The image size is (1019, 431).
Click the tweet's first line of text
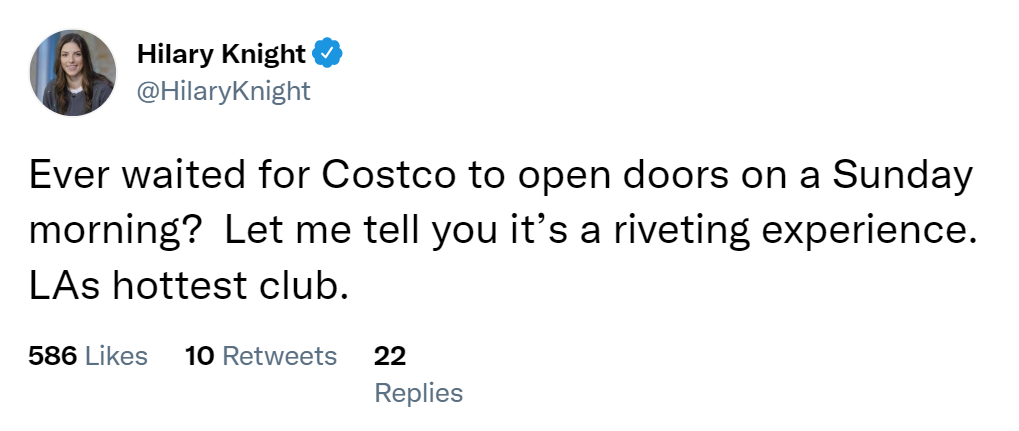(x=500, y=177)
